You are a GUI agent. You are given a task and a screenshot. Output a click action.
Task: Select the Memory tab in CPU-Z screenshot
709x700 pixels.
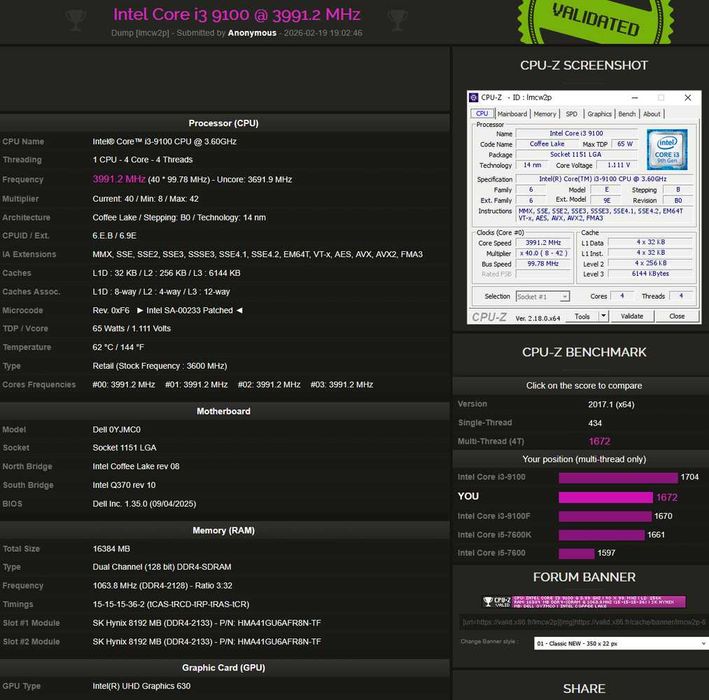coord(545,114)
